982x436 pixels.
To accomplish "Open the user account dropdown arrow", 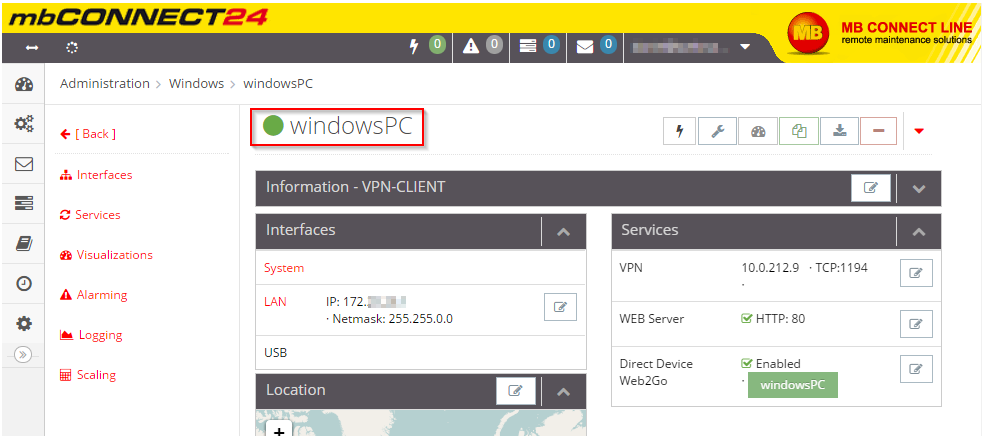I will tap(745, 47).
